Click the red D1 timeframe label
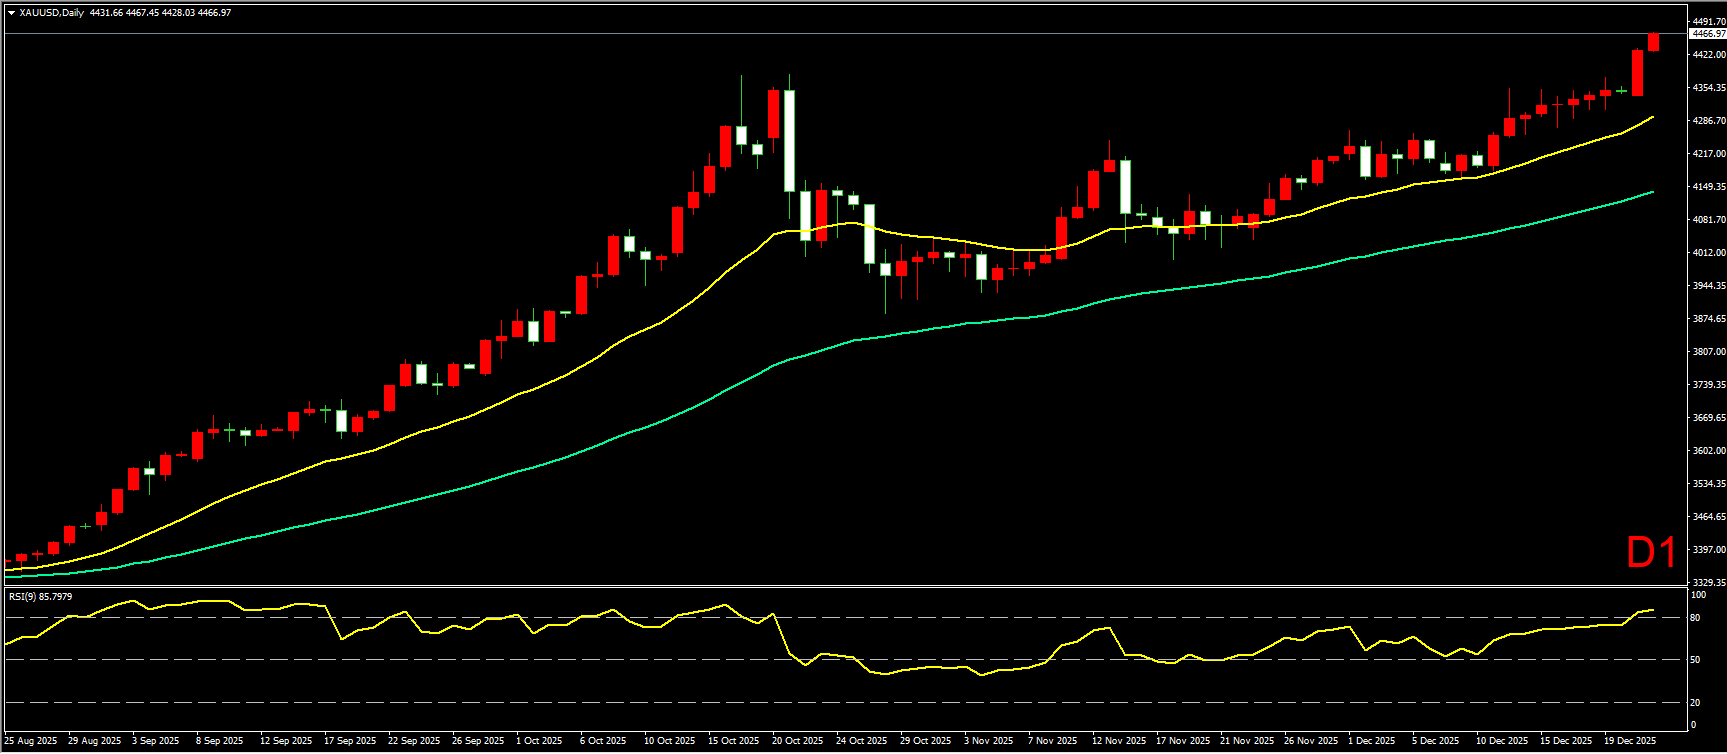Viewport: 1727px width, 754px height. point(1651,553)
